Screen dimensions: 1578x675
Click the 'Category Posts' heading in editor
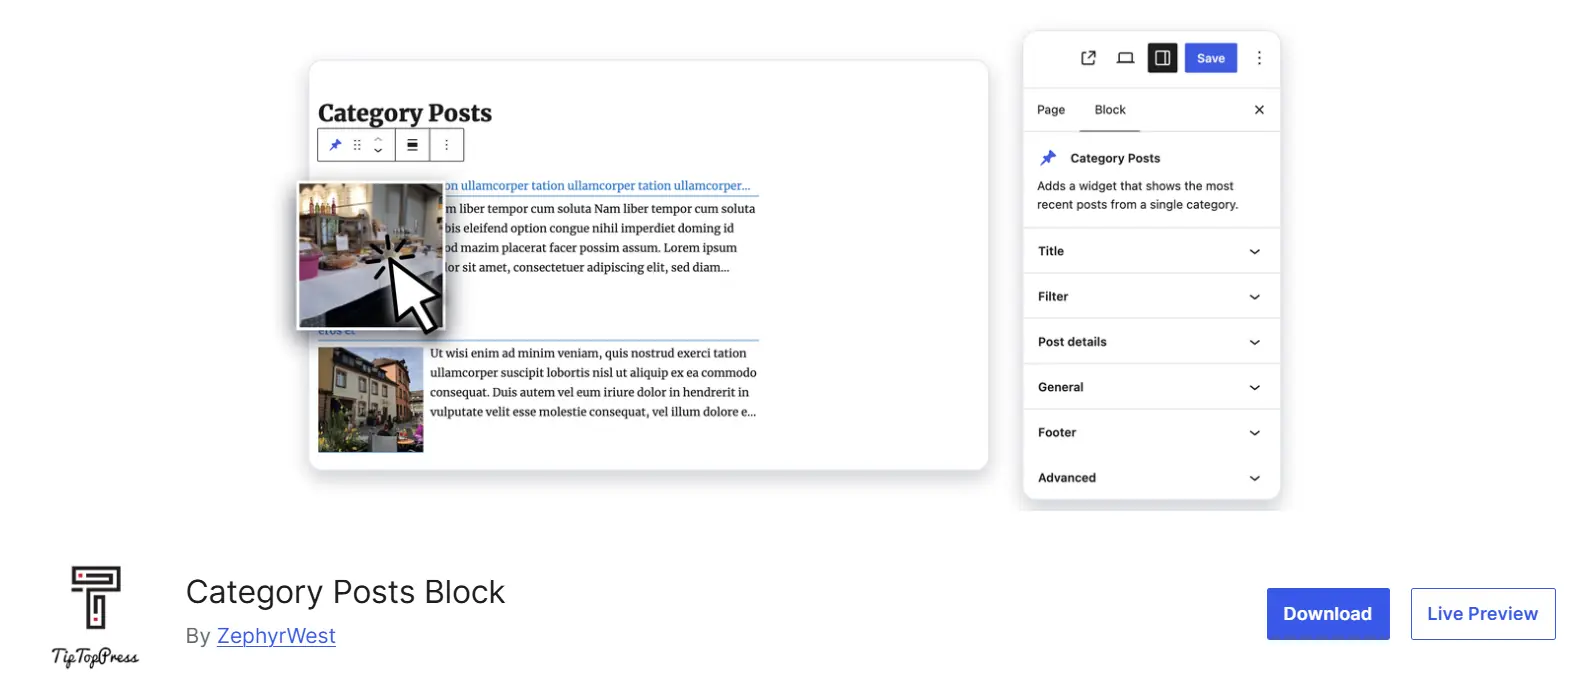click(x=405, y=114)
